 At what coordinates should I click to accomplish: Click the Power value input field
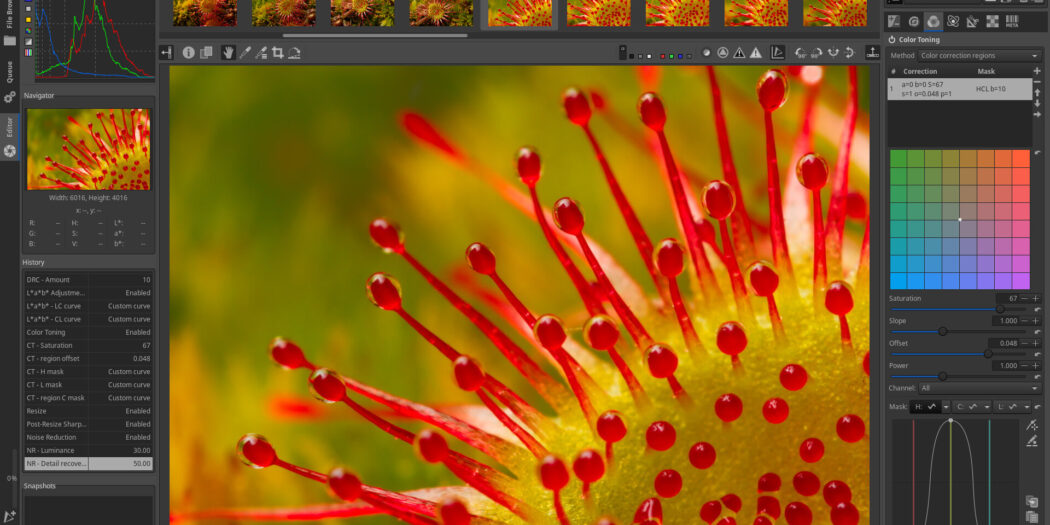tap(1005, 366)
